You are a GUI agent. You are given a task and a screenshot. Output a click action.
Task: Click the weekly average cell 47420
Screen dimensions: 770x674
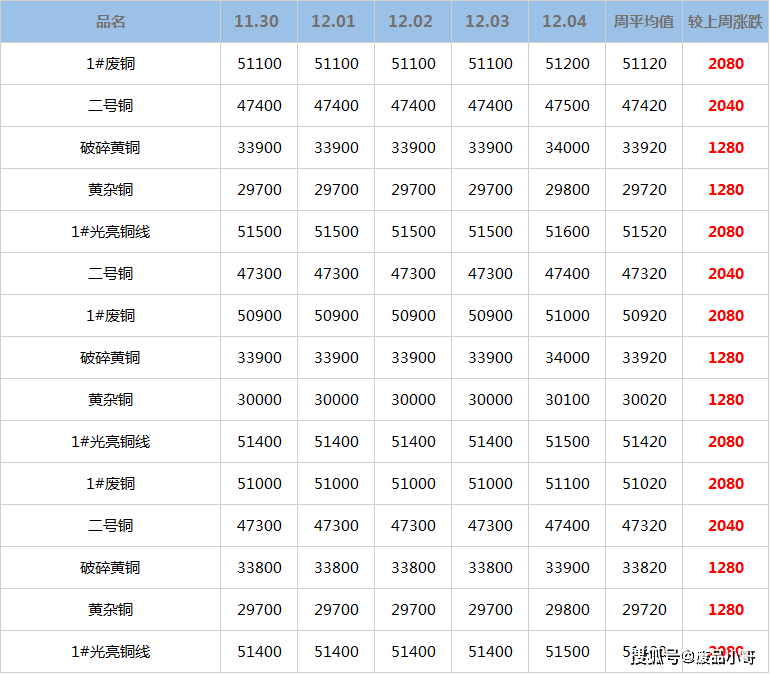[644, 105]
